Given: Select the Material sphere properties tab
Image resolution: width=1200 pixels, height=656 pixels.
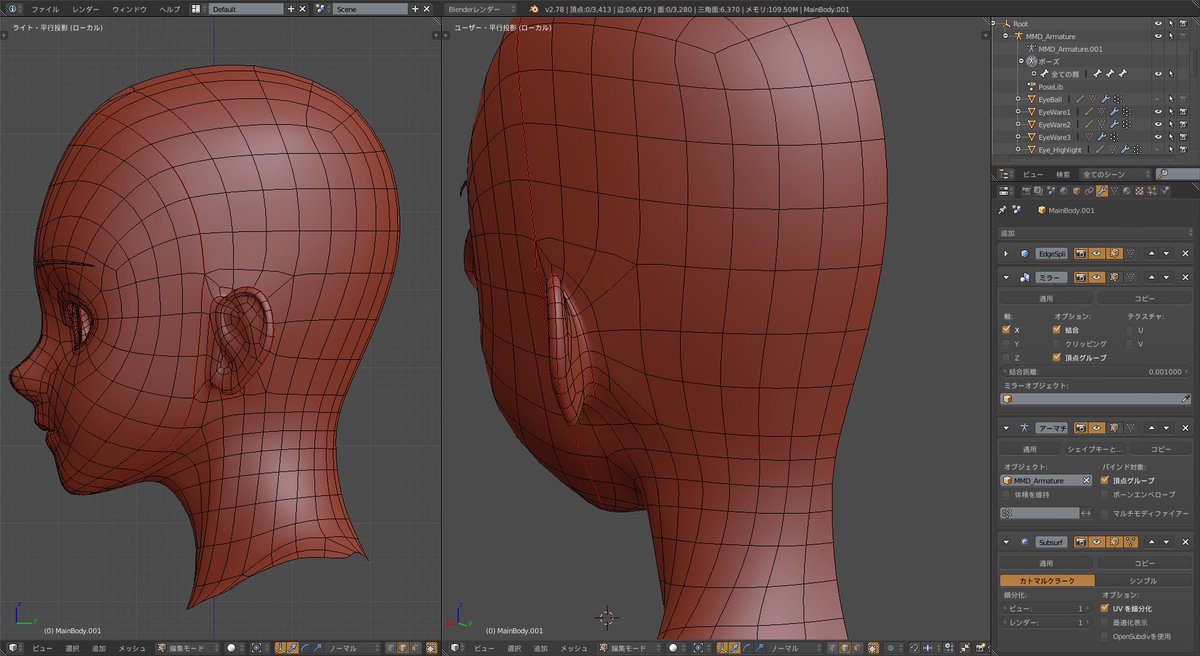Looking at the screenshot, I should [x=1126, y=190].
